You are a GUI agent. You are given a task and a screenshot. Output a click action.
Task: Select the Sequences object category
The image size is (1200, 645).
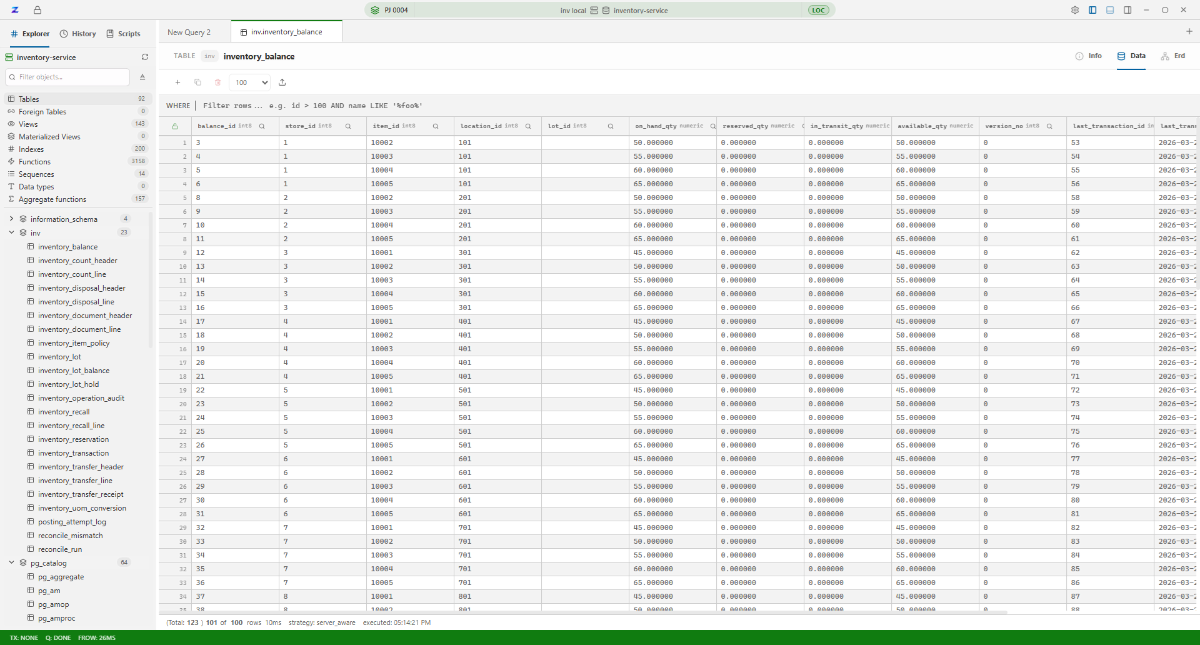coord(77,174)
